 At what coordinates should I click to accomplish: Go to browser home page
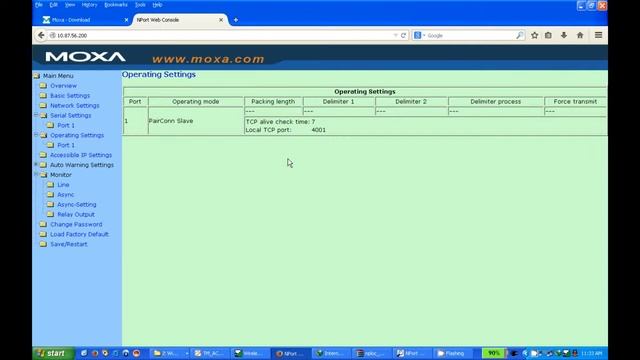point(580,36)
